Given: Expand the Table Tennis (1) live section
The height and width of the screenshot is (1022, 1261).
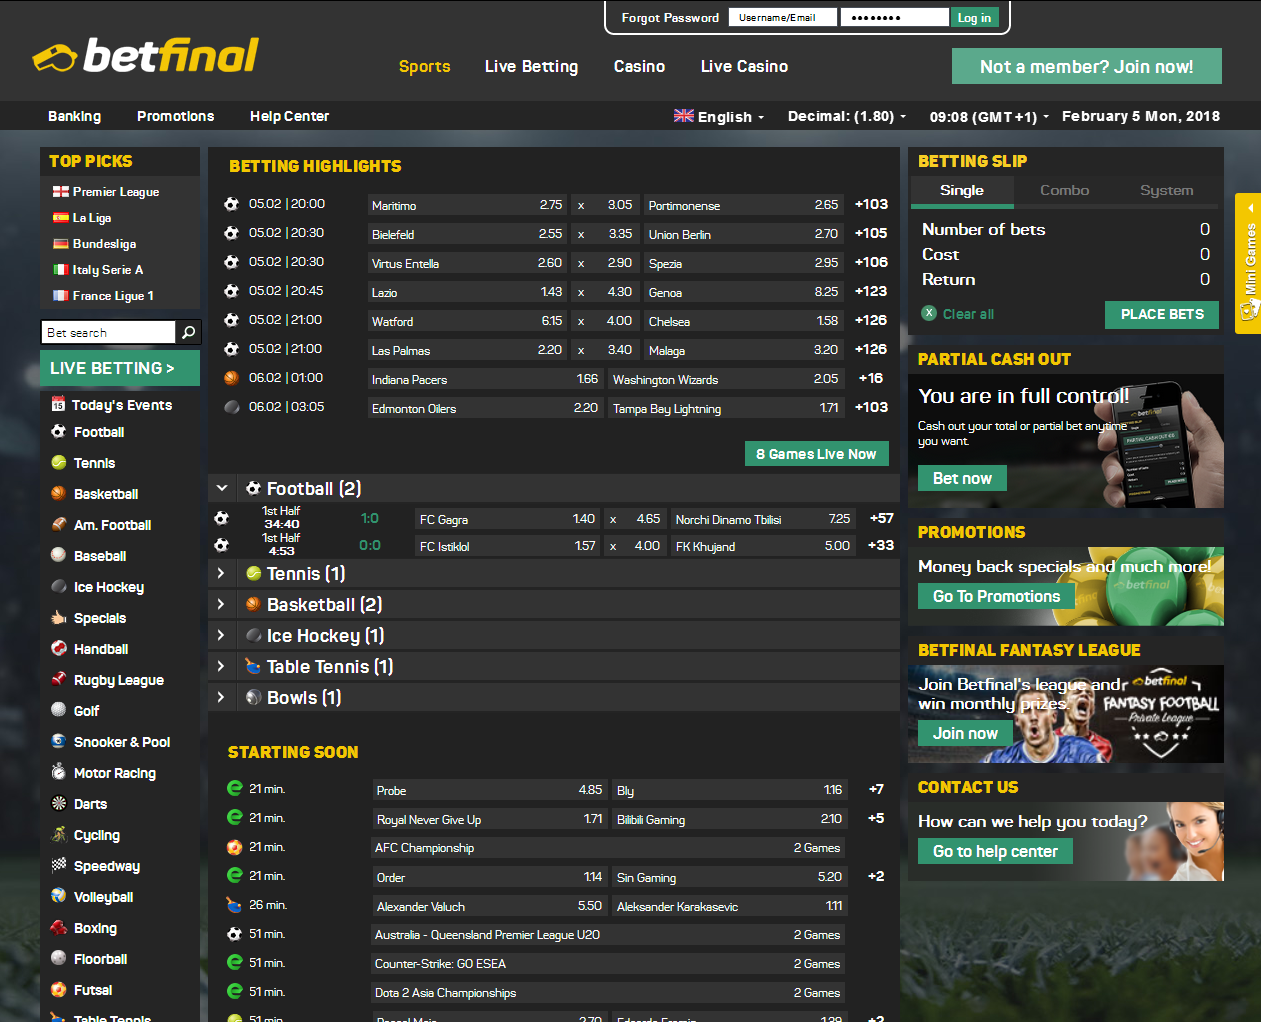Looking at the screenshot, I should (222, 666).
